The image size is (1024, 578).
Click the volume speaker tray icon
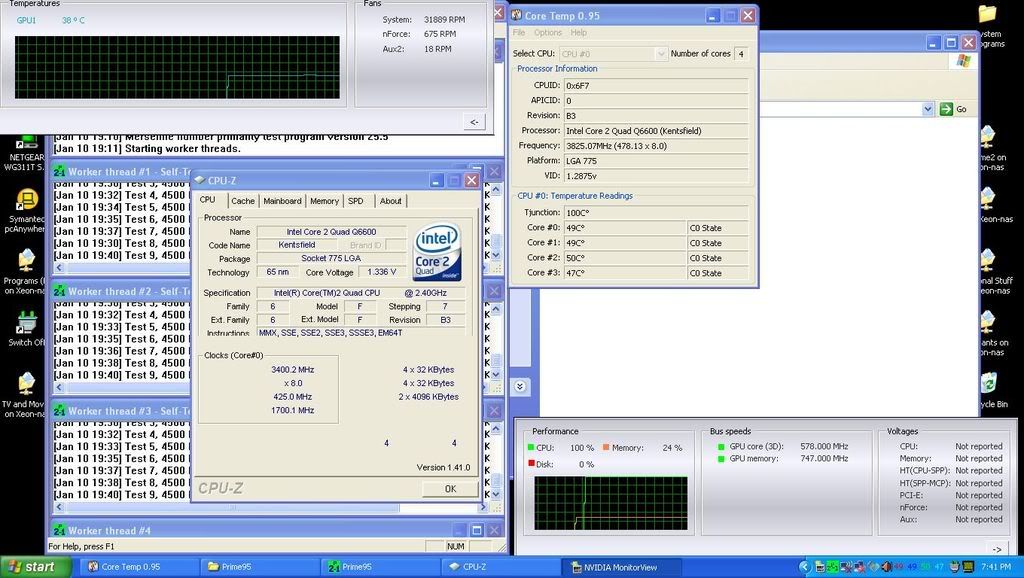[886, 567]
